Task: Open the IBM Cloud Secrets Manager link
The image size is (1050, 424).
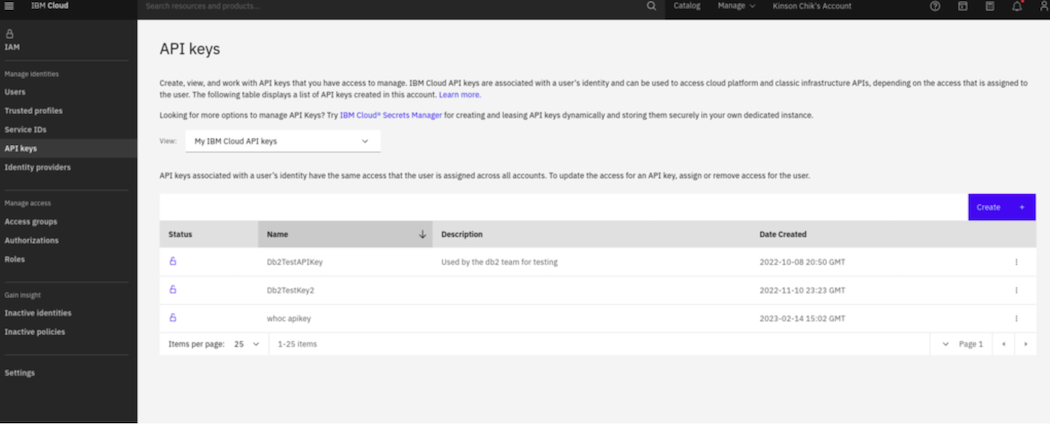Action: tap(391, 115)
